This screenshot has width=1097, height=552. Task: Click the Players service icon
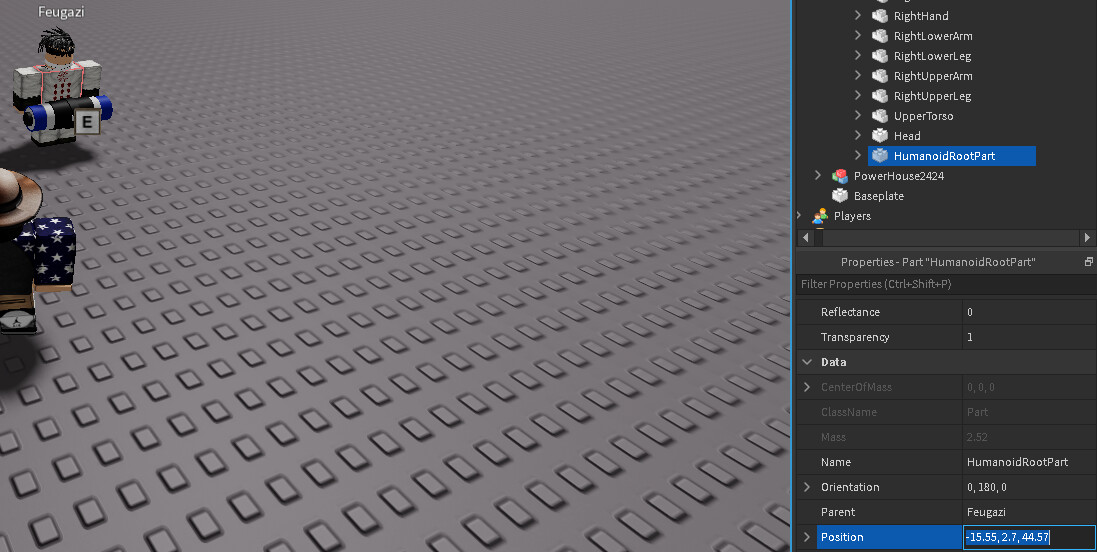pyautogui.click(x=819, y=215)
